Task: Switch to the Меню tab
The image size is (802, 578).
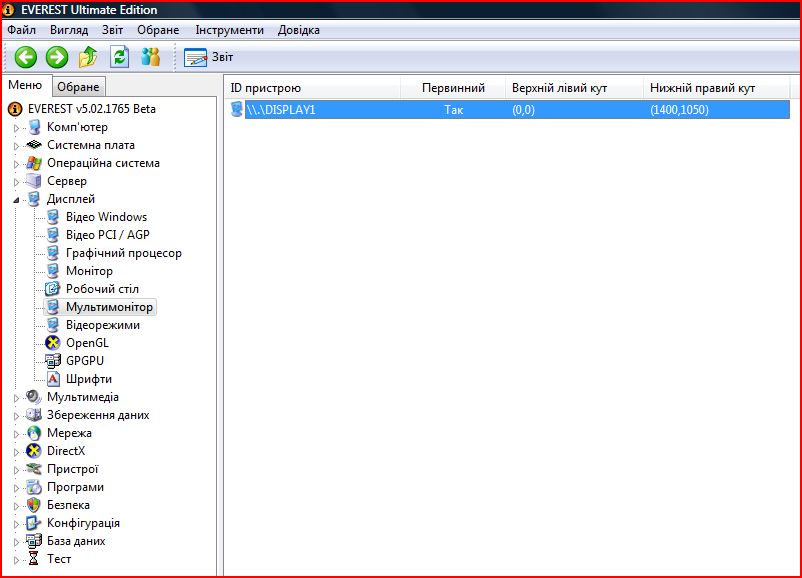Action: pos(25,85)
